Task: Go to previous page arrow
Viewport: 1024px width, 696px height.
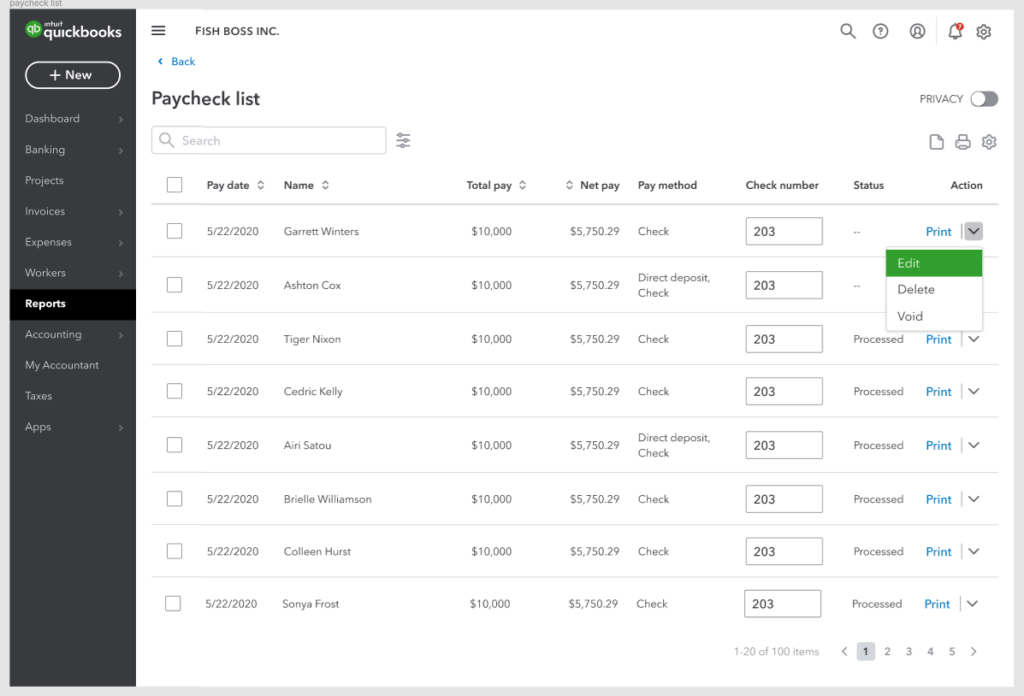Action: coord(844,651)
